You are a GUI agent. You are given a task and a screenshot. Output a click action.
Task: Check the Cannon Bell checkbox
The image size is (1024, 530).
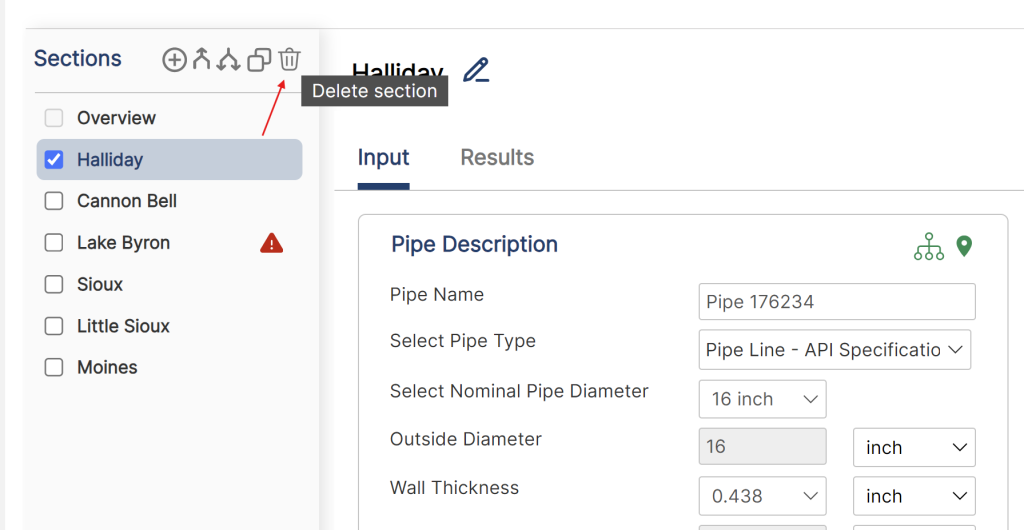54,201
